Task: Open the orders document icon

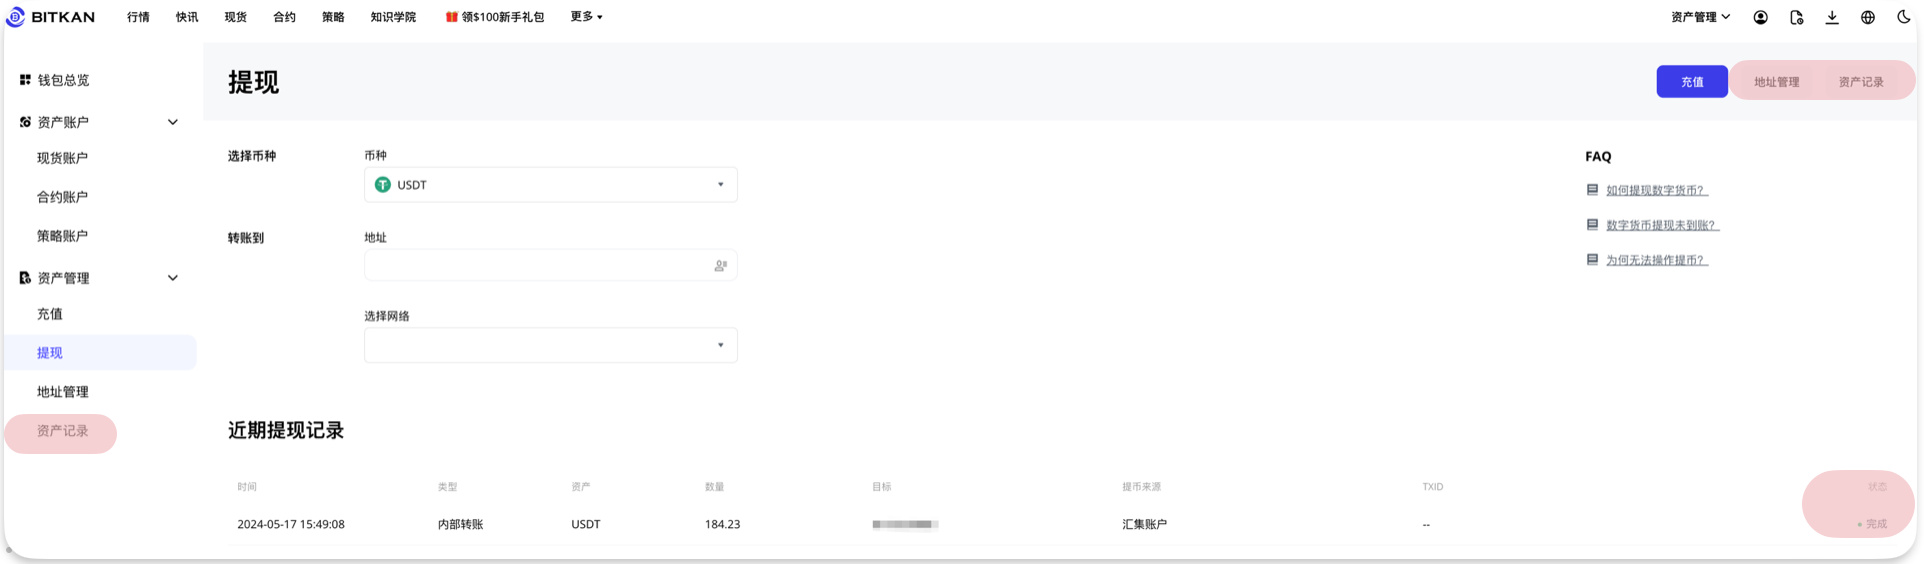Action: [1796, 17]
